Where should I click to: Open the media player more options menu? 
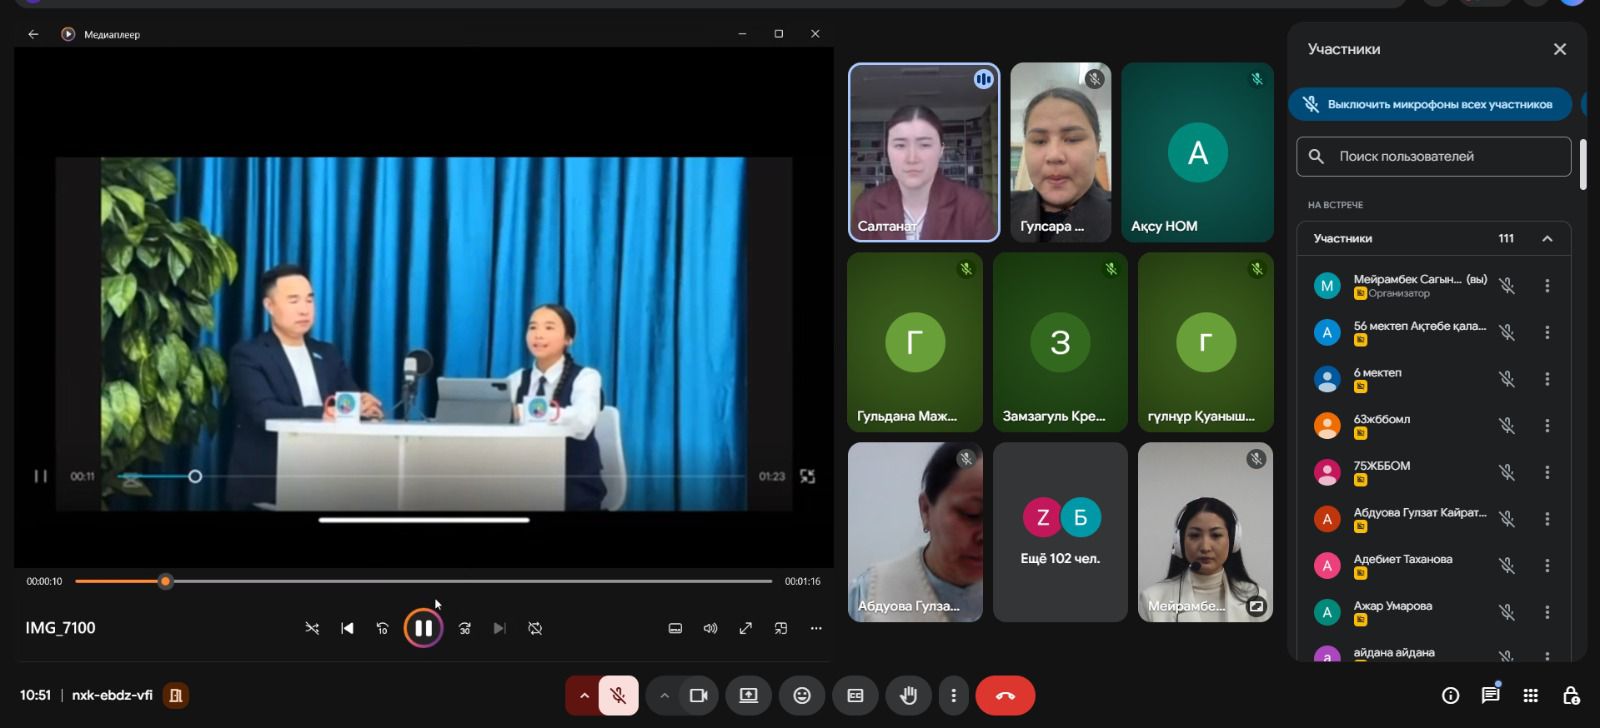[x=816, y=628]
